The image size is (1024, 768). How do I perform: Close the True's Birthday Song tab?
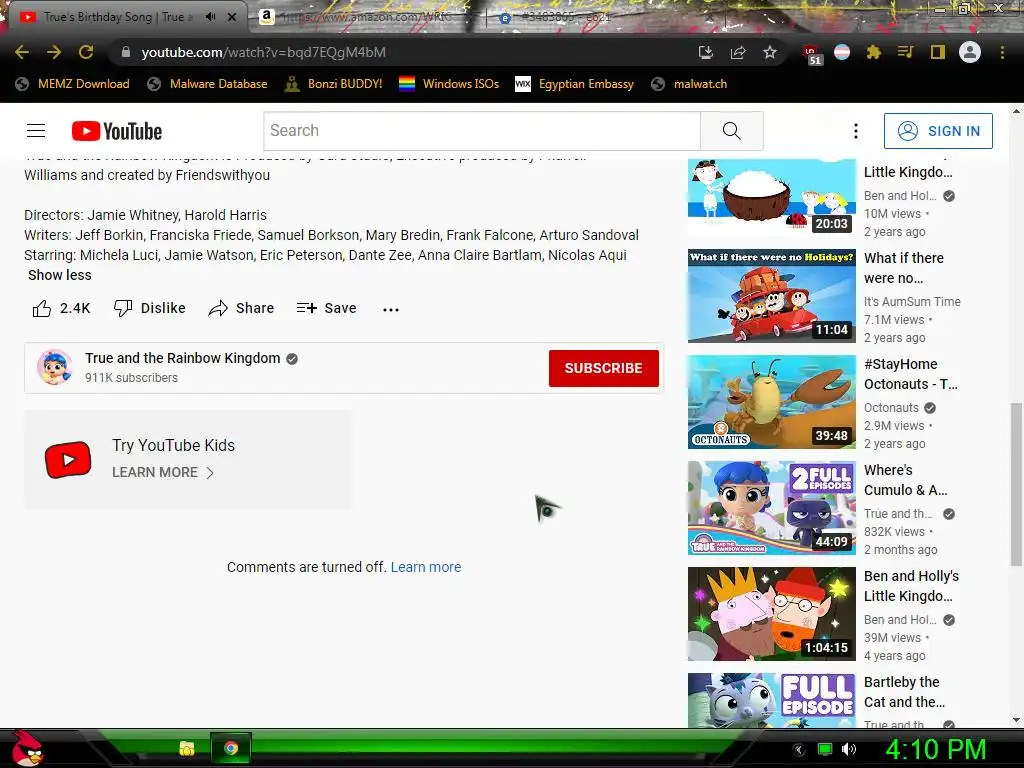(232, 17)
